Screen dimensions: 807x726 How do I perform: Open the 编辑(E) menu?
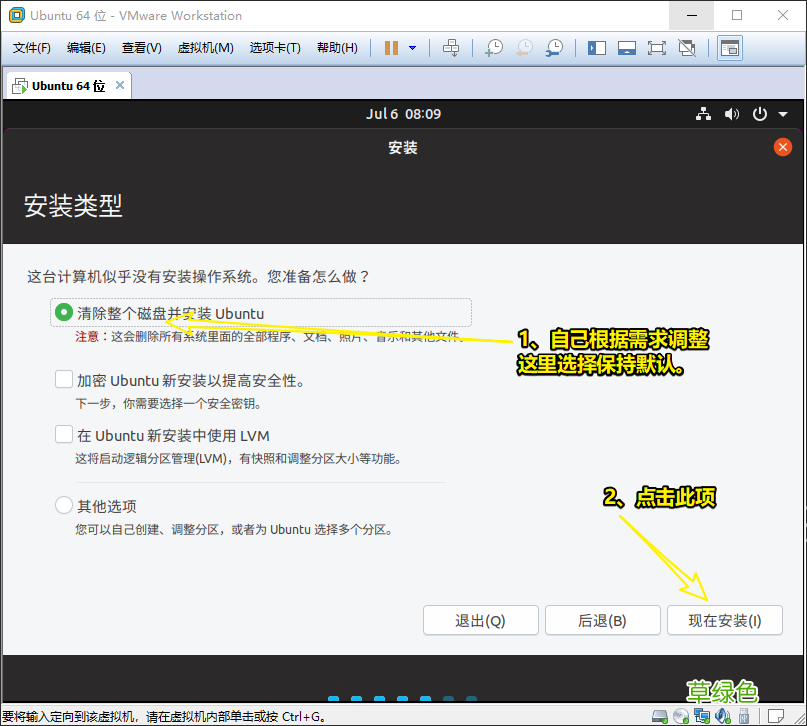tap(86, 48)
